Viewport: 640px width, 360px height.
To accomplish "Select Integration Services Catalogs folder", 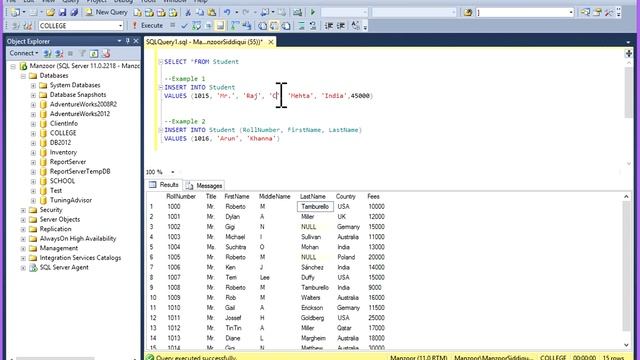I will [80, 258].
